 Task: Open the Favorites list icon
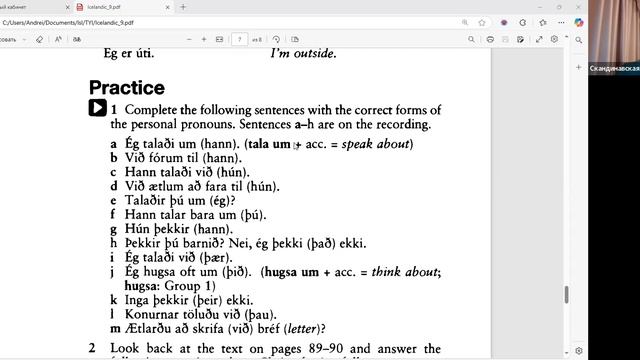(x=542, y=22)
